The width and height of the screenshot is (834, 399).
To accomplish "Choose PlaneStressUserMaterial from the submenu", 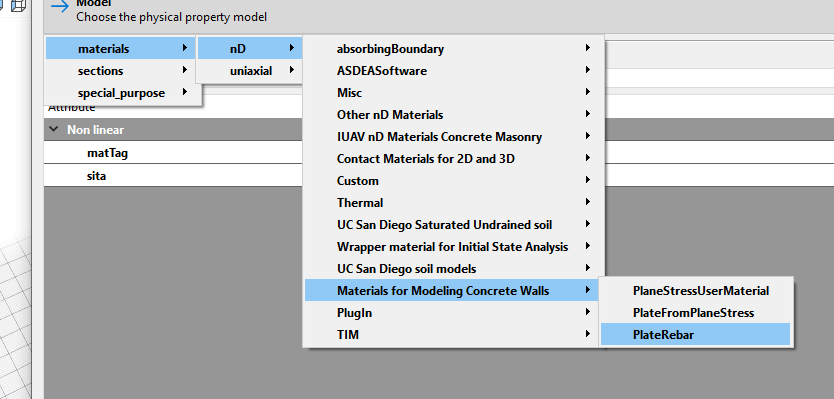I will pyautogui.click(x=695, y=291).
